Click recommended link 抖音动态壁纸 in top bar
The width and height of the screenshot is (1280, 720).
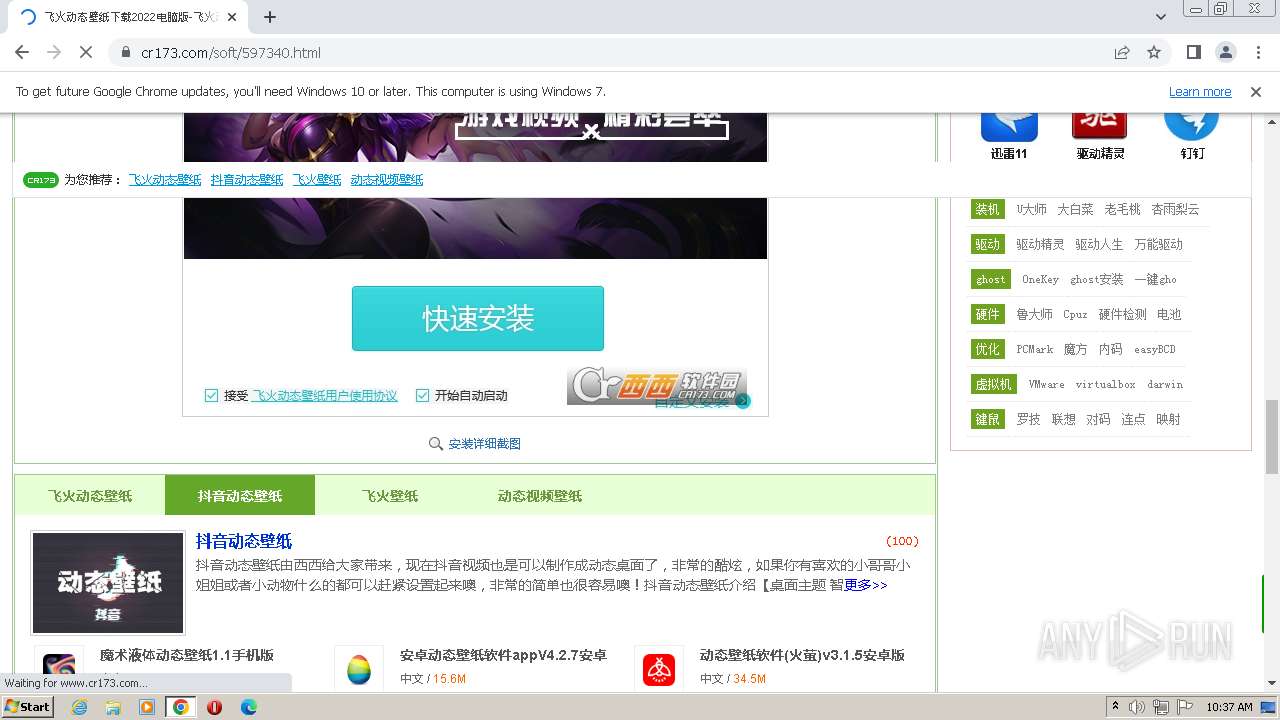pyautogui.click(x=247, y=180)
